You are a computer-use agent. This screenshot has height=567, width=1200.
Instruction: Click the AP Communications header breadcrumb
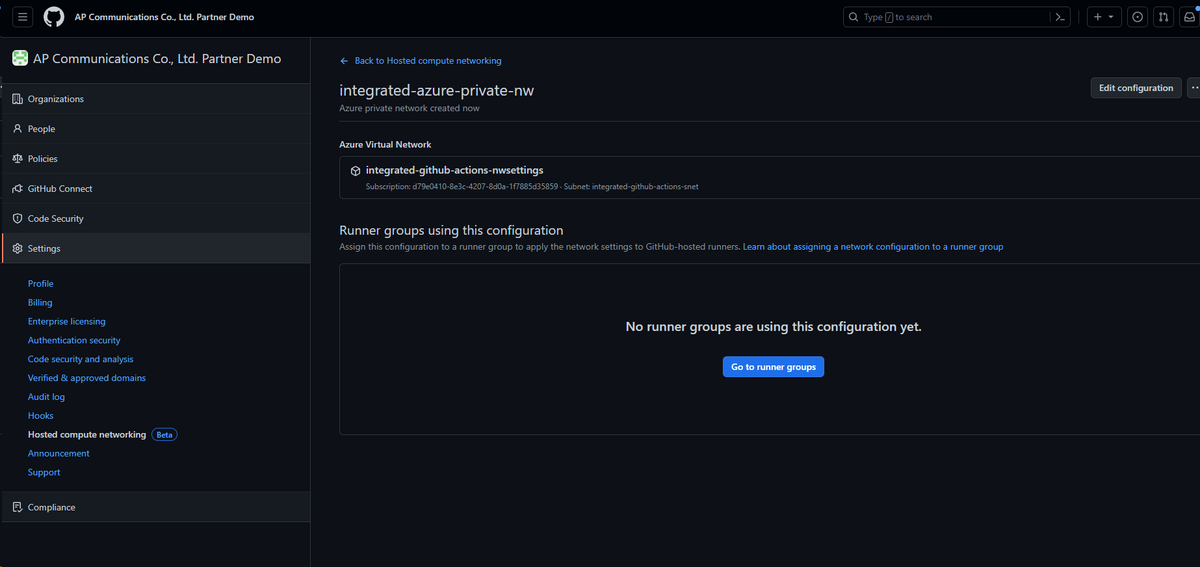[164, 17]
